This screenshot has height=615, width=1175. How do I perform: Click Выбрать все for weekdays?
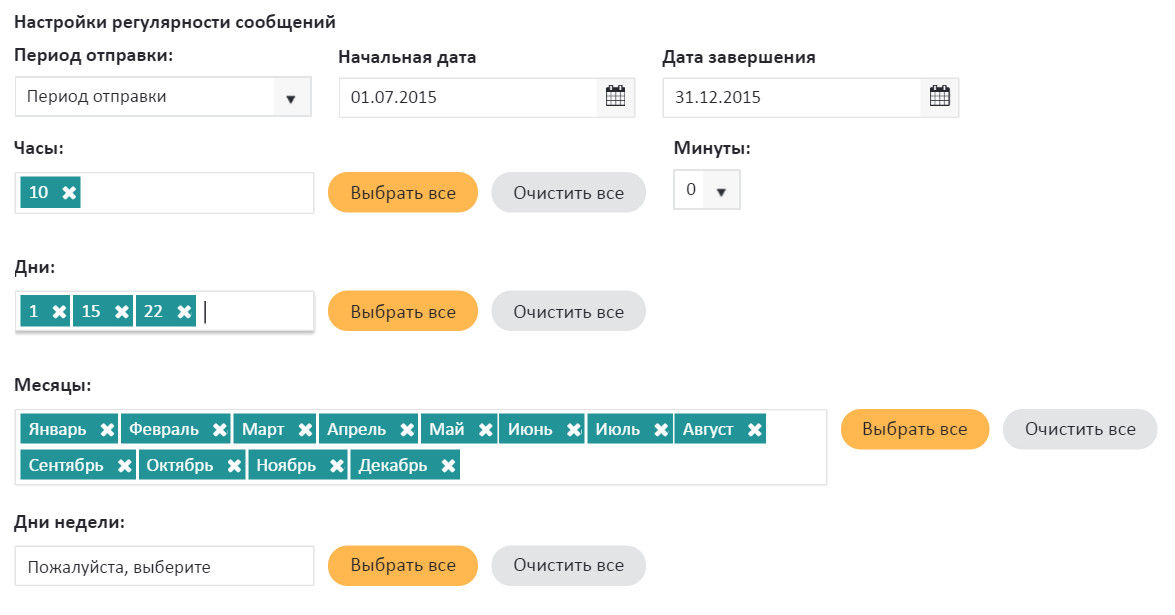point(403,566)
